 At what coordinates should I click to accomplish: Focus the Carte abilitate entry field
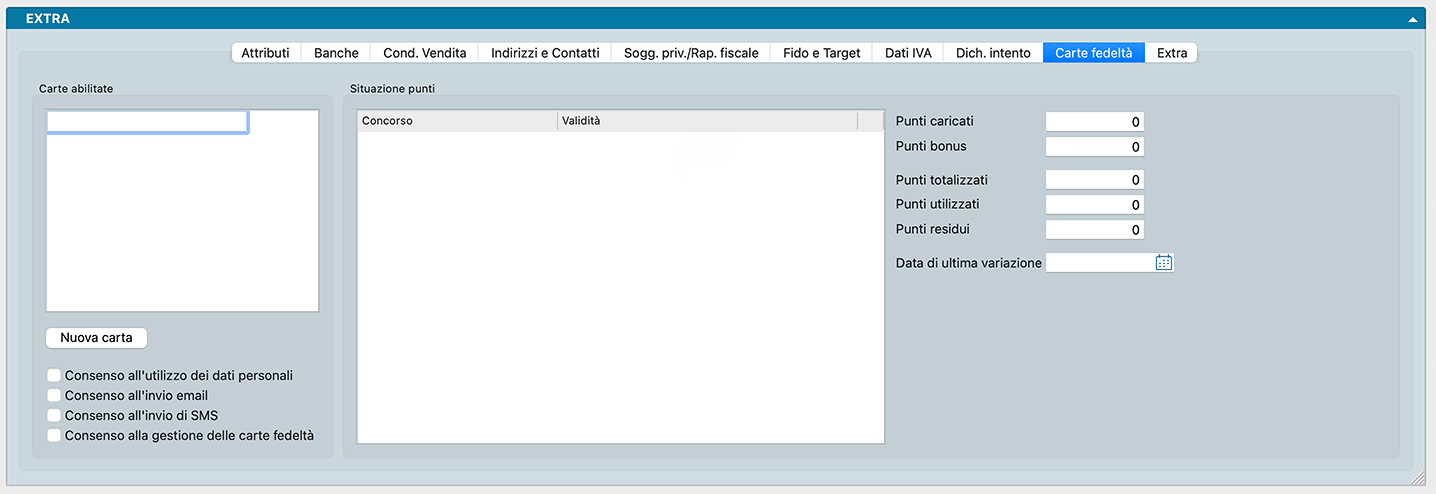click(147, 122)
